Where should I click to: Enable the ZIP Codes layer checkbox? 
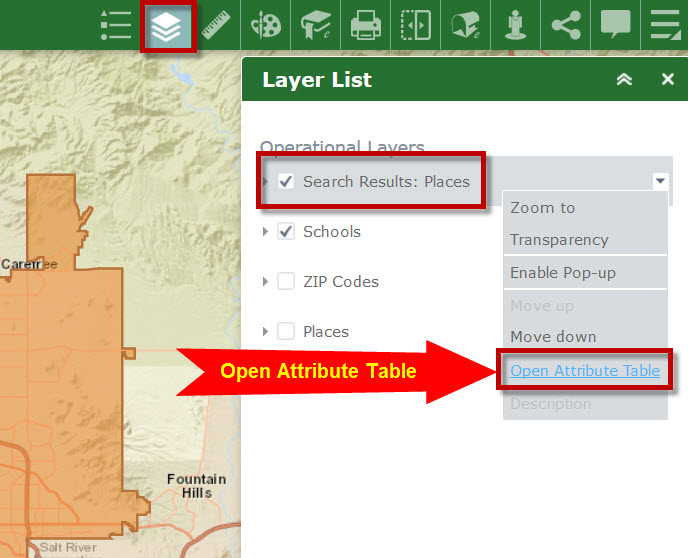[x=286, y=281]
